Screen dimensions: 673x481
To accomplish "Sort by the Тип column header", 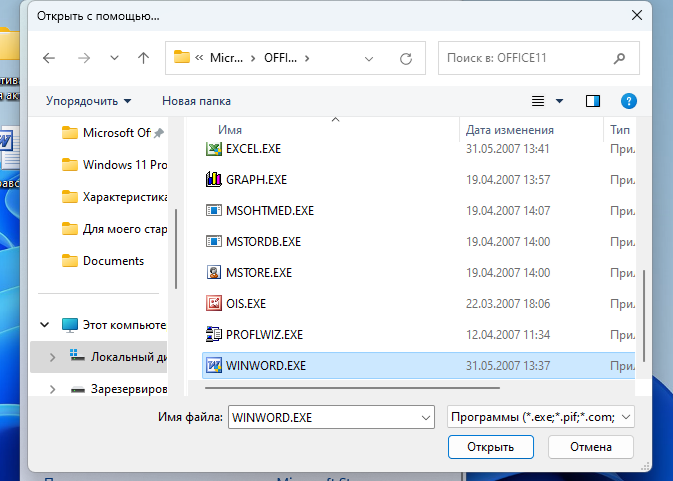I will click(620, 130).
